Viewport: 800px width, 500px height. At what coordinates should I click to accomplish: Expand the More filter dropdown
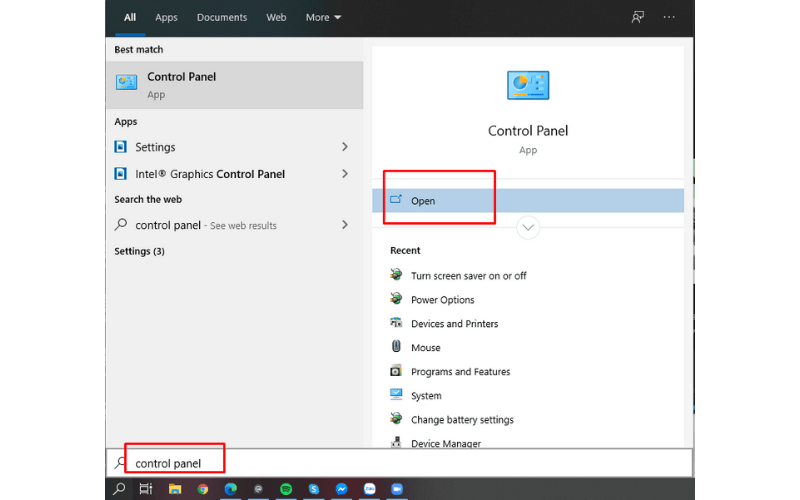(x=323, y=17)
